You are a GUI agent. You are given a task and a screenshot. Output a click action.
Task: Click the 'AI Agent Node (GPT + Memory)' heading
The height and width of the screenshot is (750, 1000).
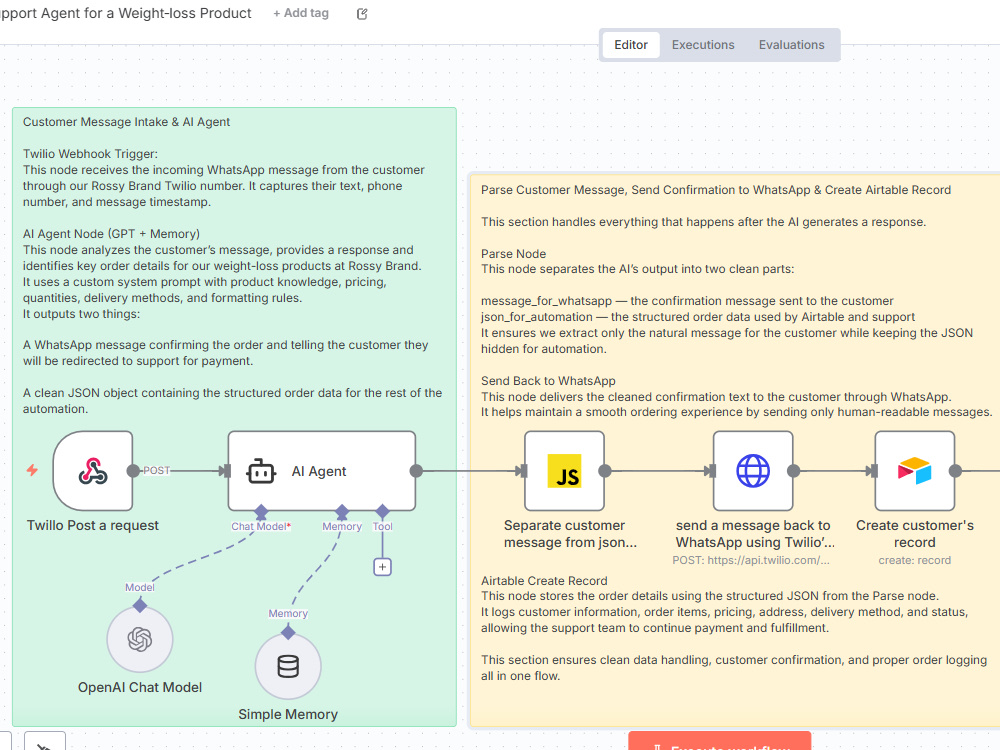[x=112, y=233]
